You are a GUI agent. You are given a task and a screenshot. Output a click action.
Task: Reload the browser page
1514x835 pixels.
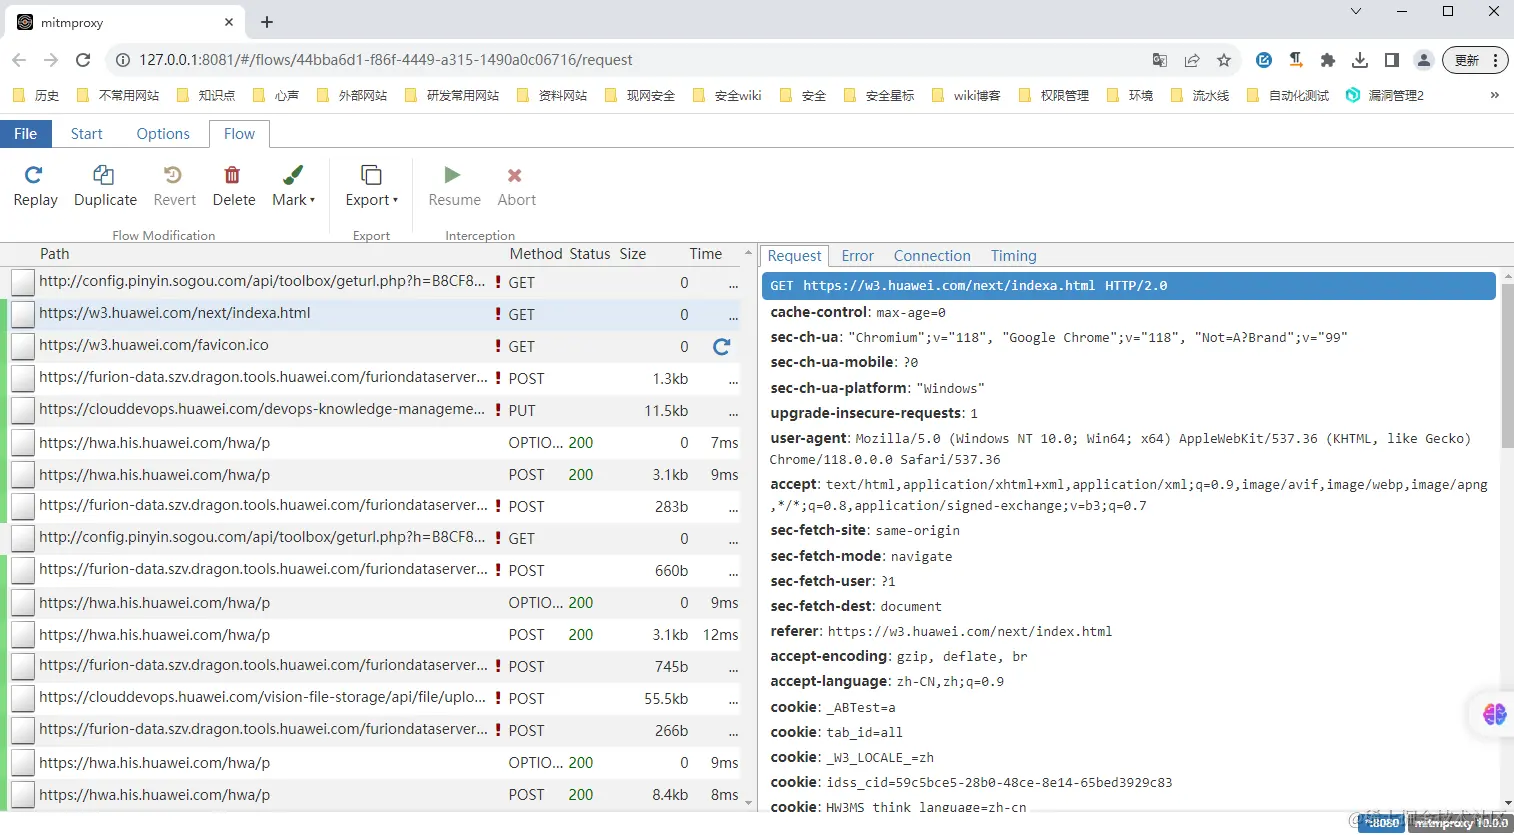[83, 60]
